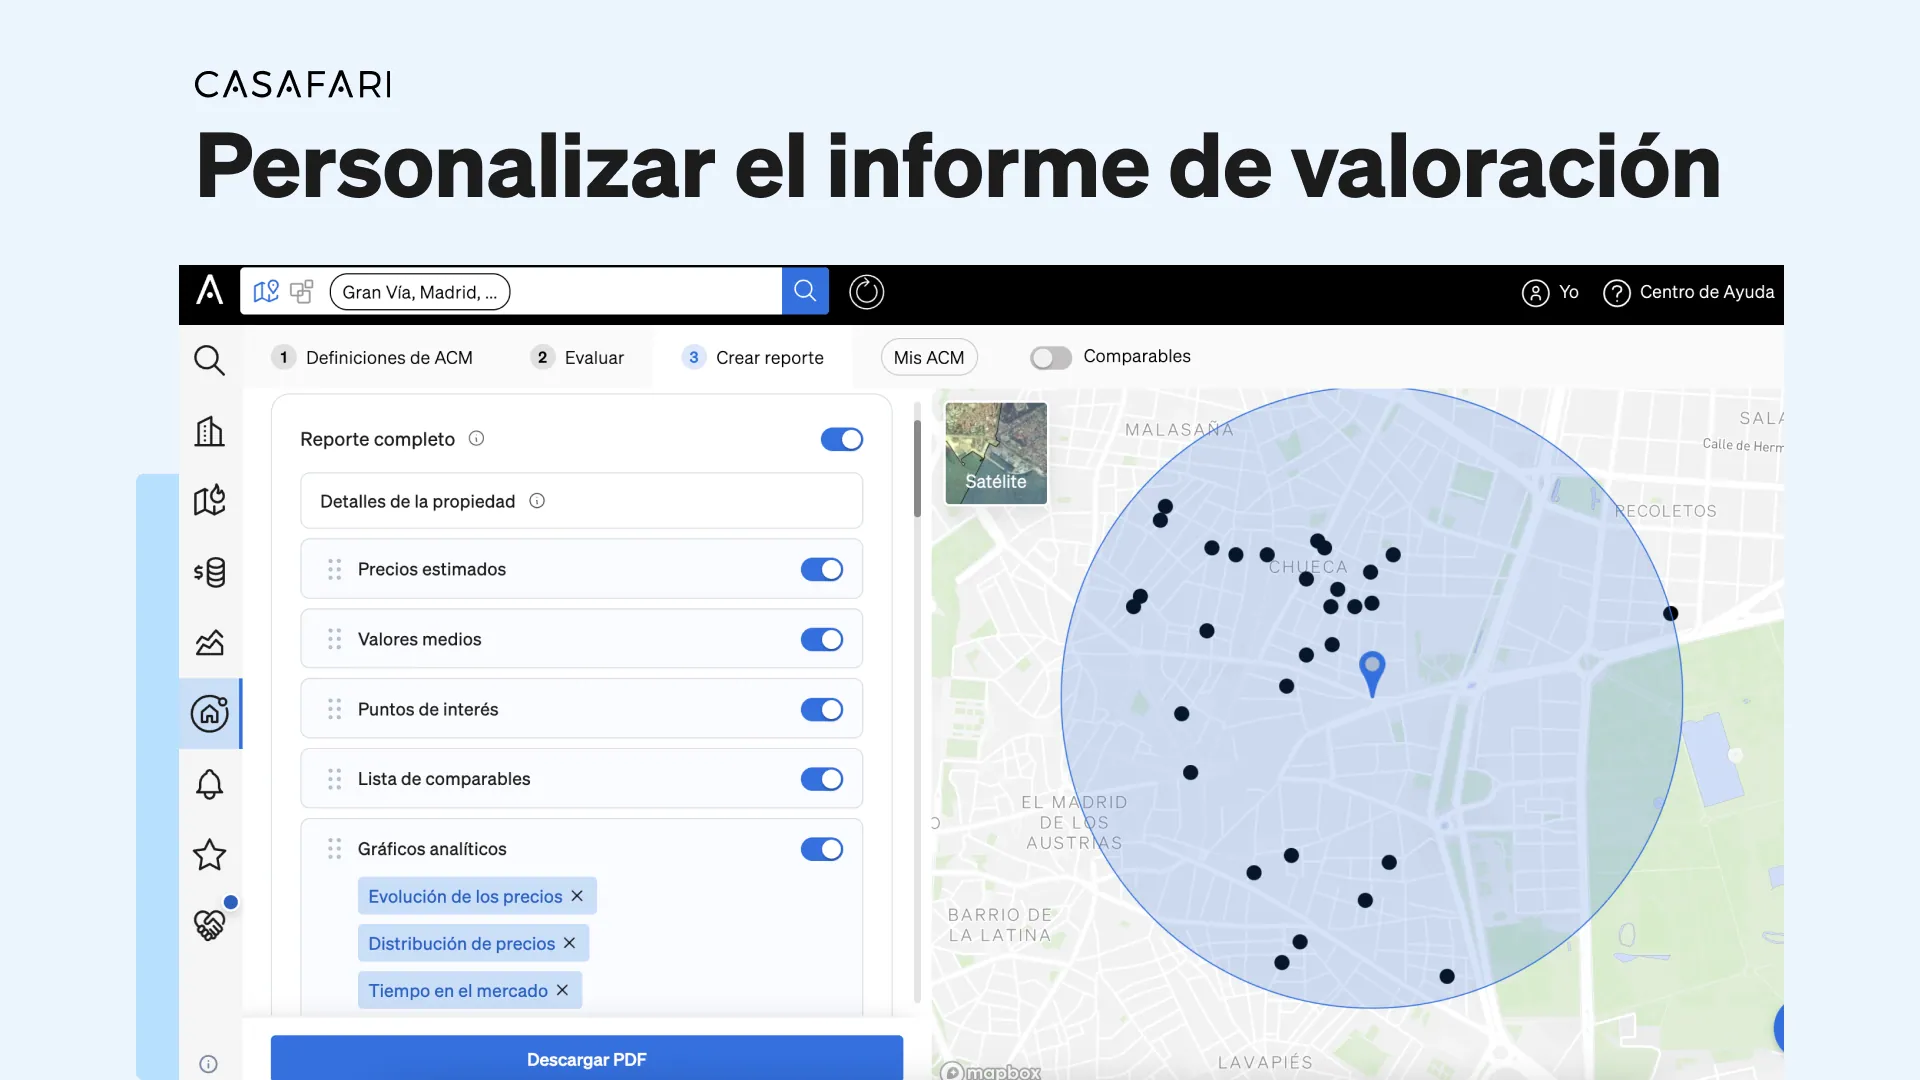Enable the Comparables toggle

[x=1050, y=357]
